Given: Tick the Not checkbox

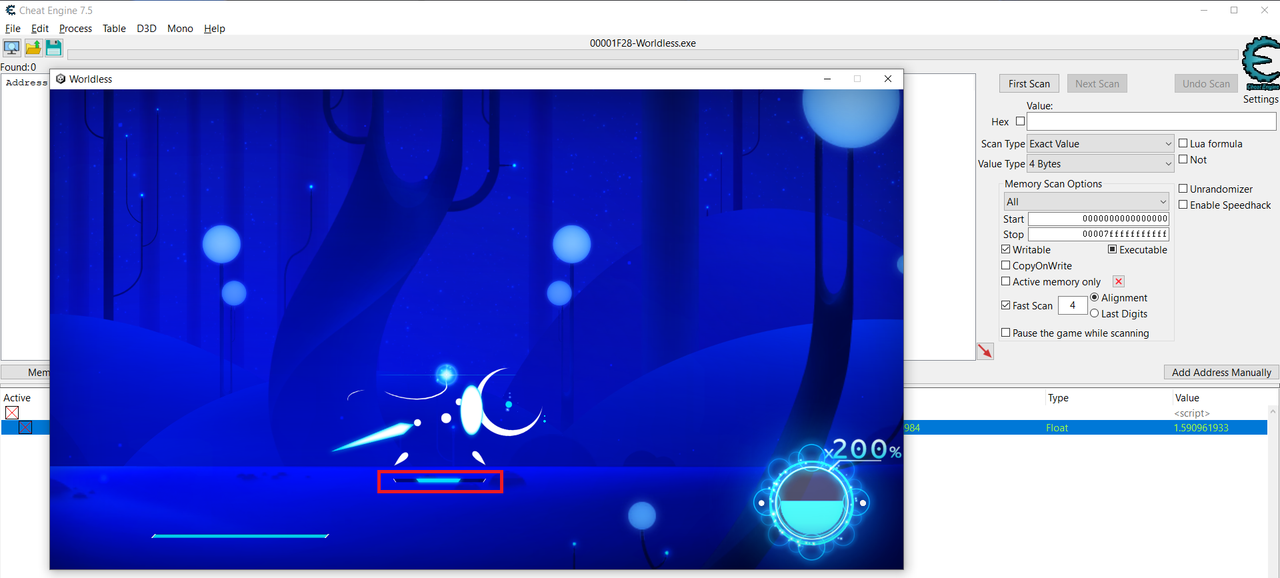Looking at the screenshot, I should click(1183, 160).
